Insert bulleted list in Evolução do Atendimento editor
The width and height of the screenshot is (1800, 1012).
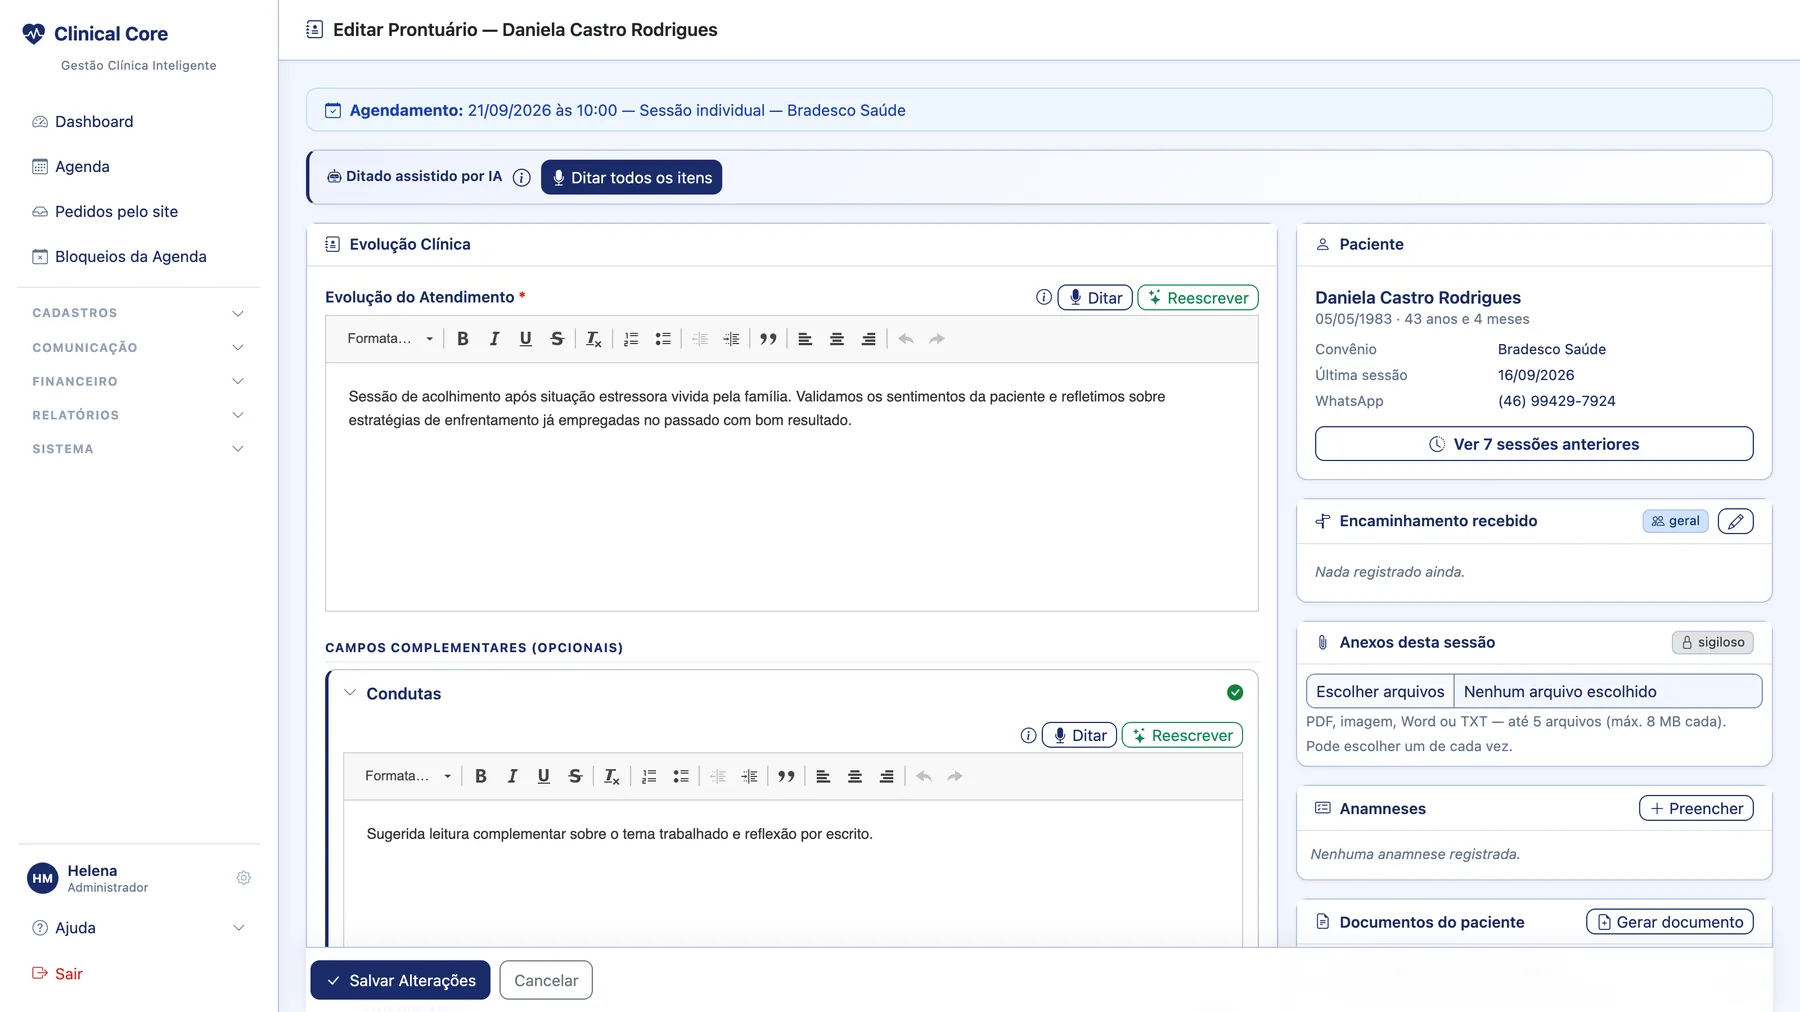coord(663,339)
